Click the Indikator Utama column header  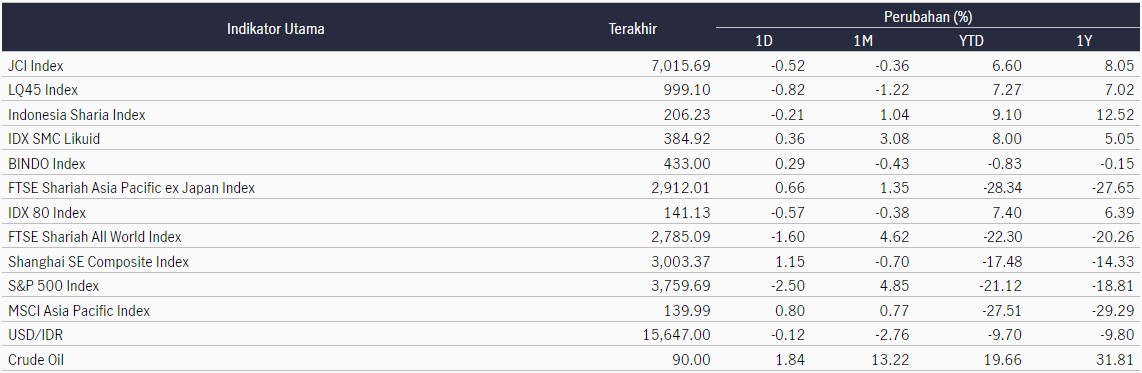click(x=275, y=29)
